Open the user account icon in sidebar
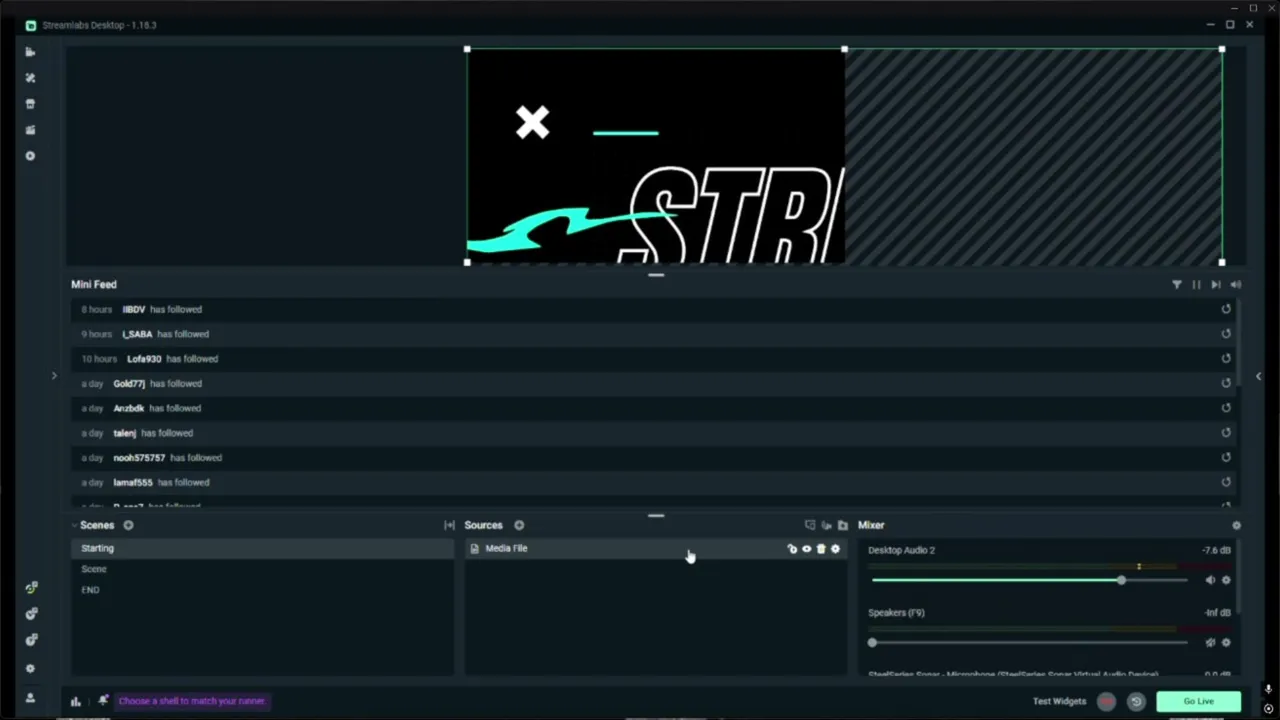Viewport: 1280px width, 720px height. click(30, 698)
